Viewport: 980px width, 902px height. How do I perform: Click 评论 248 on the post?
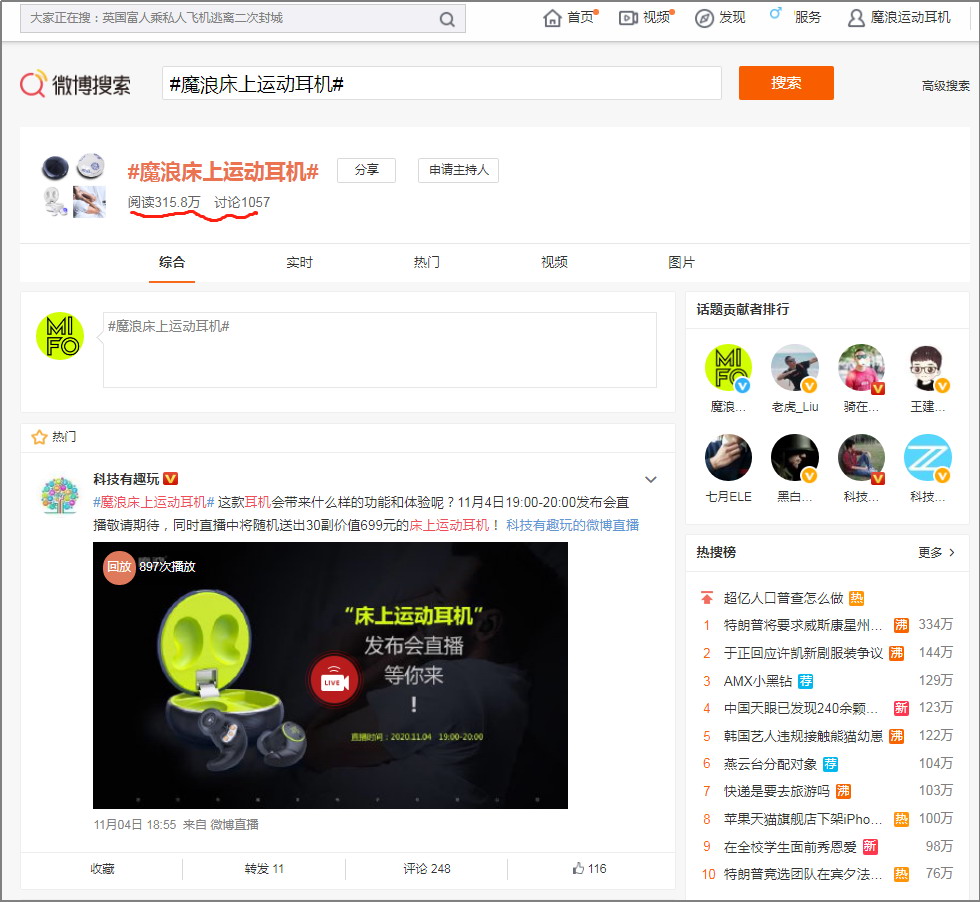pyautogui.click(x=427, y=869)
